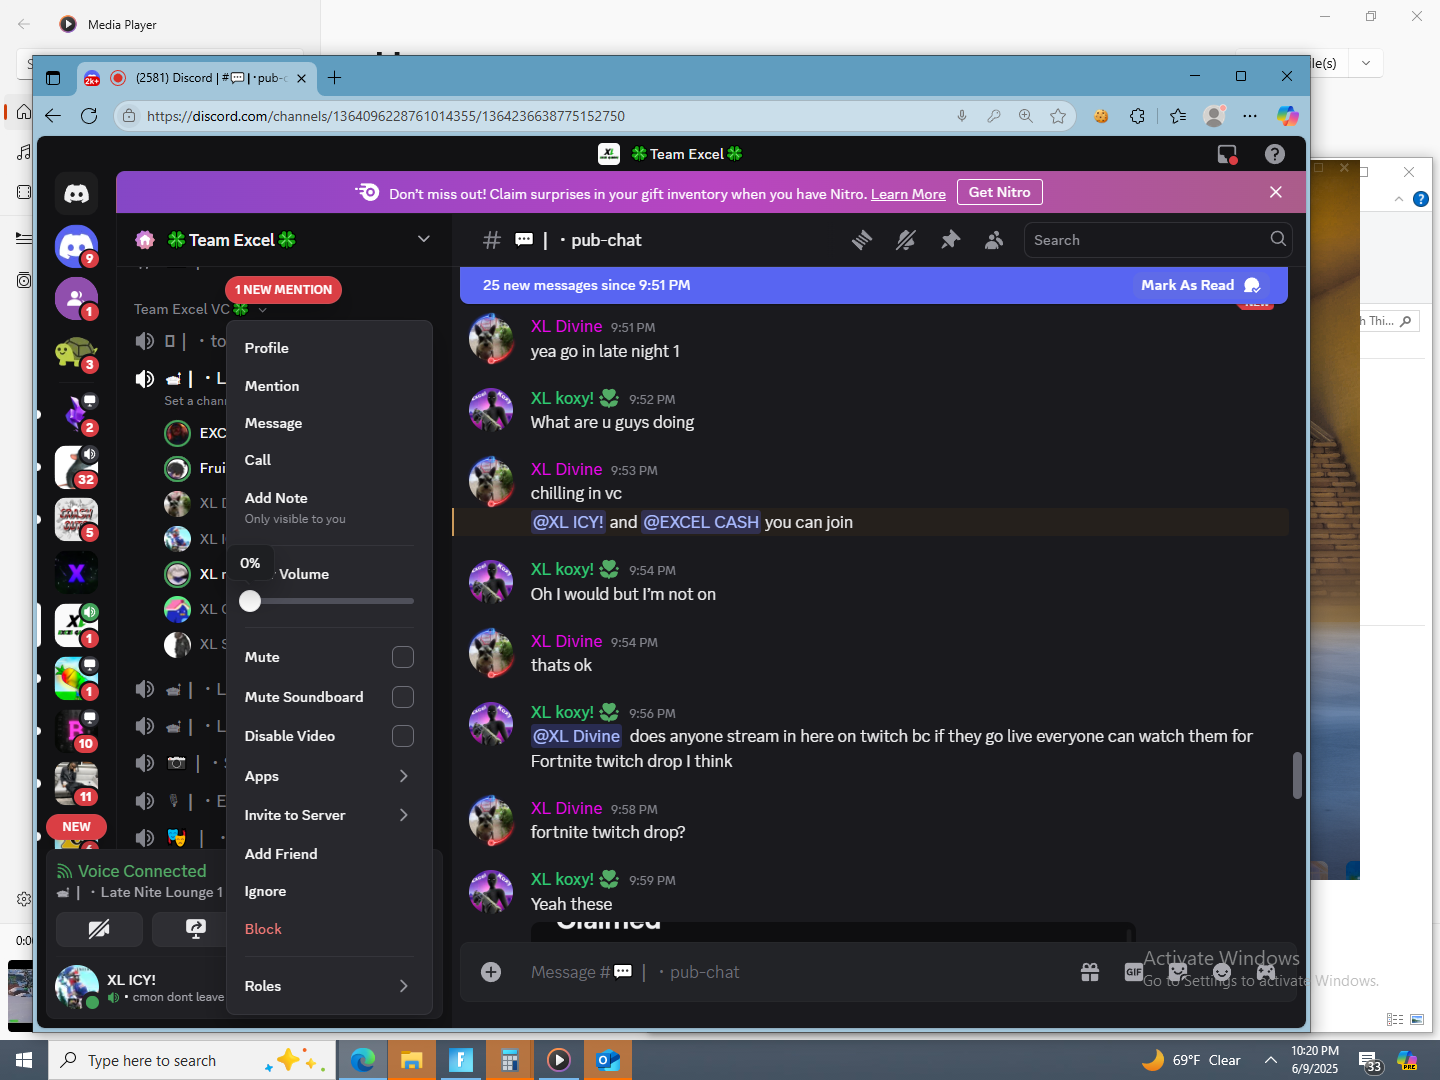Expand the Apps submenu
This screenshot has width=1440, height=1080.
(328, 776)
